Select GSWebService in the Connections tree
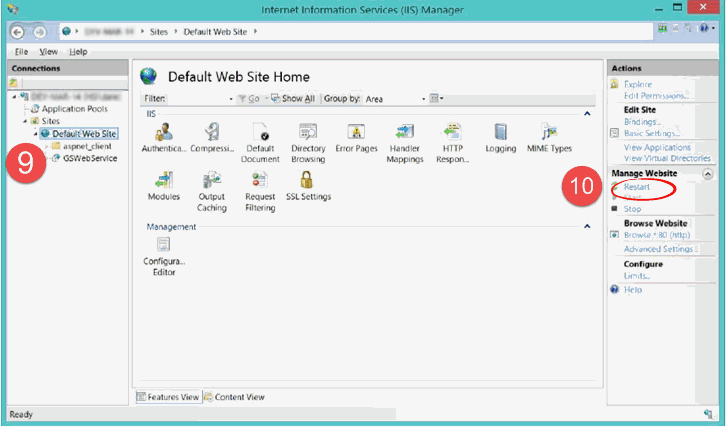The width and height of the screenshot is (726, 427). [89, 158]
